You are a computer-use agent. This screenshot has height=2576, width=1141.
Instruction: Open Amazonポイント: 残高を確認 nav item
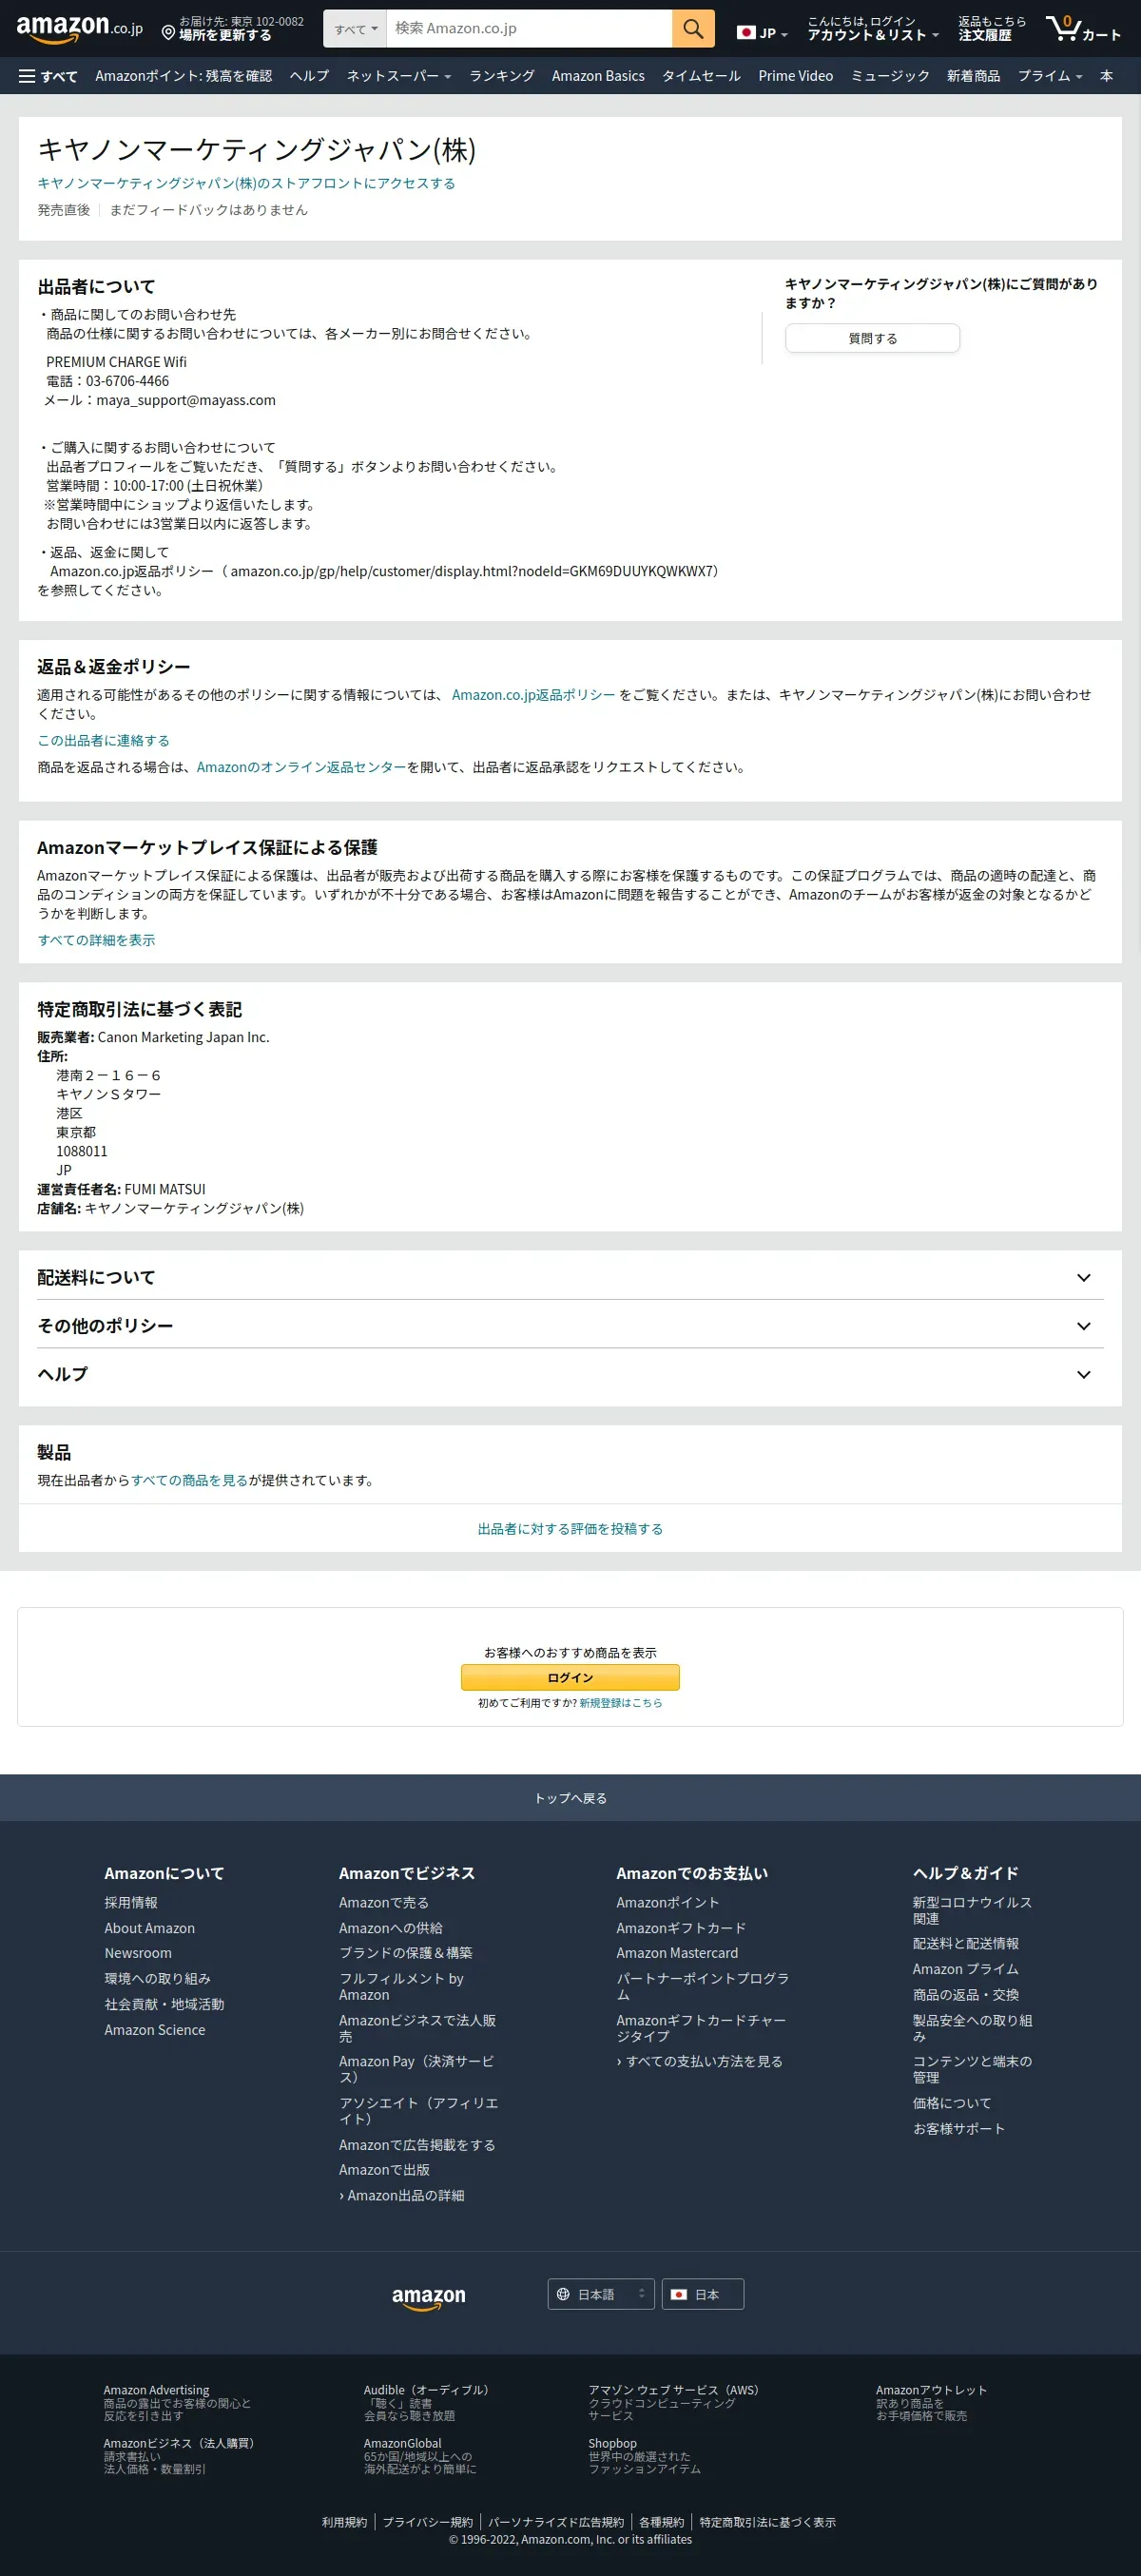[x=184, y=76]
